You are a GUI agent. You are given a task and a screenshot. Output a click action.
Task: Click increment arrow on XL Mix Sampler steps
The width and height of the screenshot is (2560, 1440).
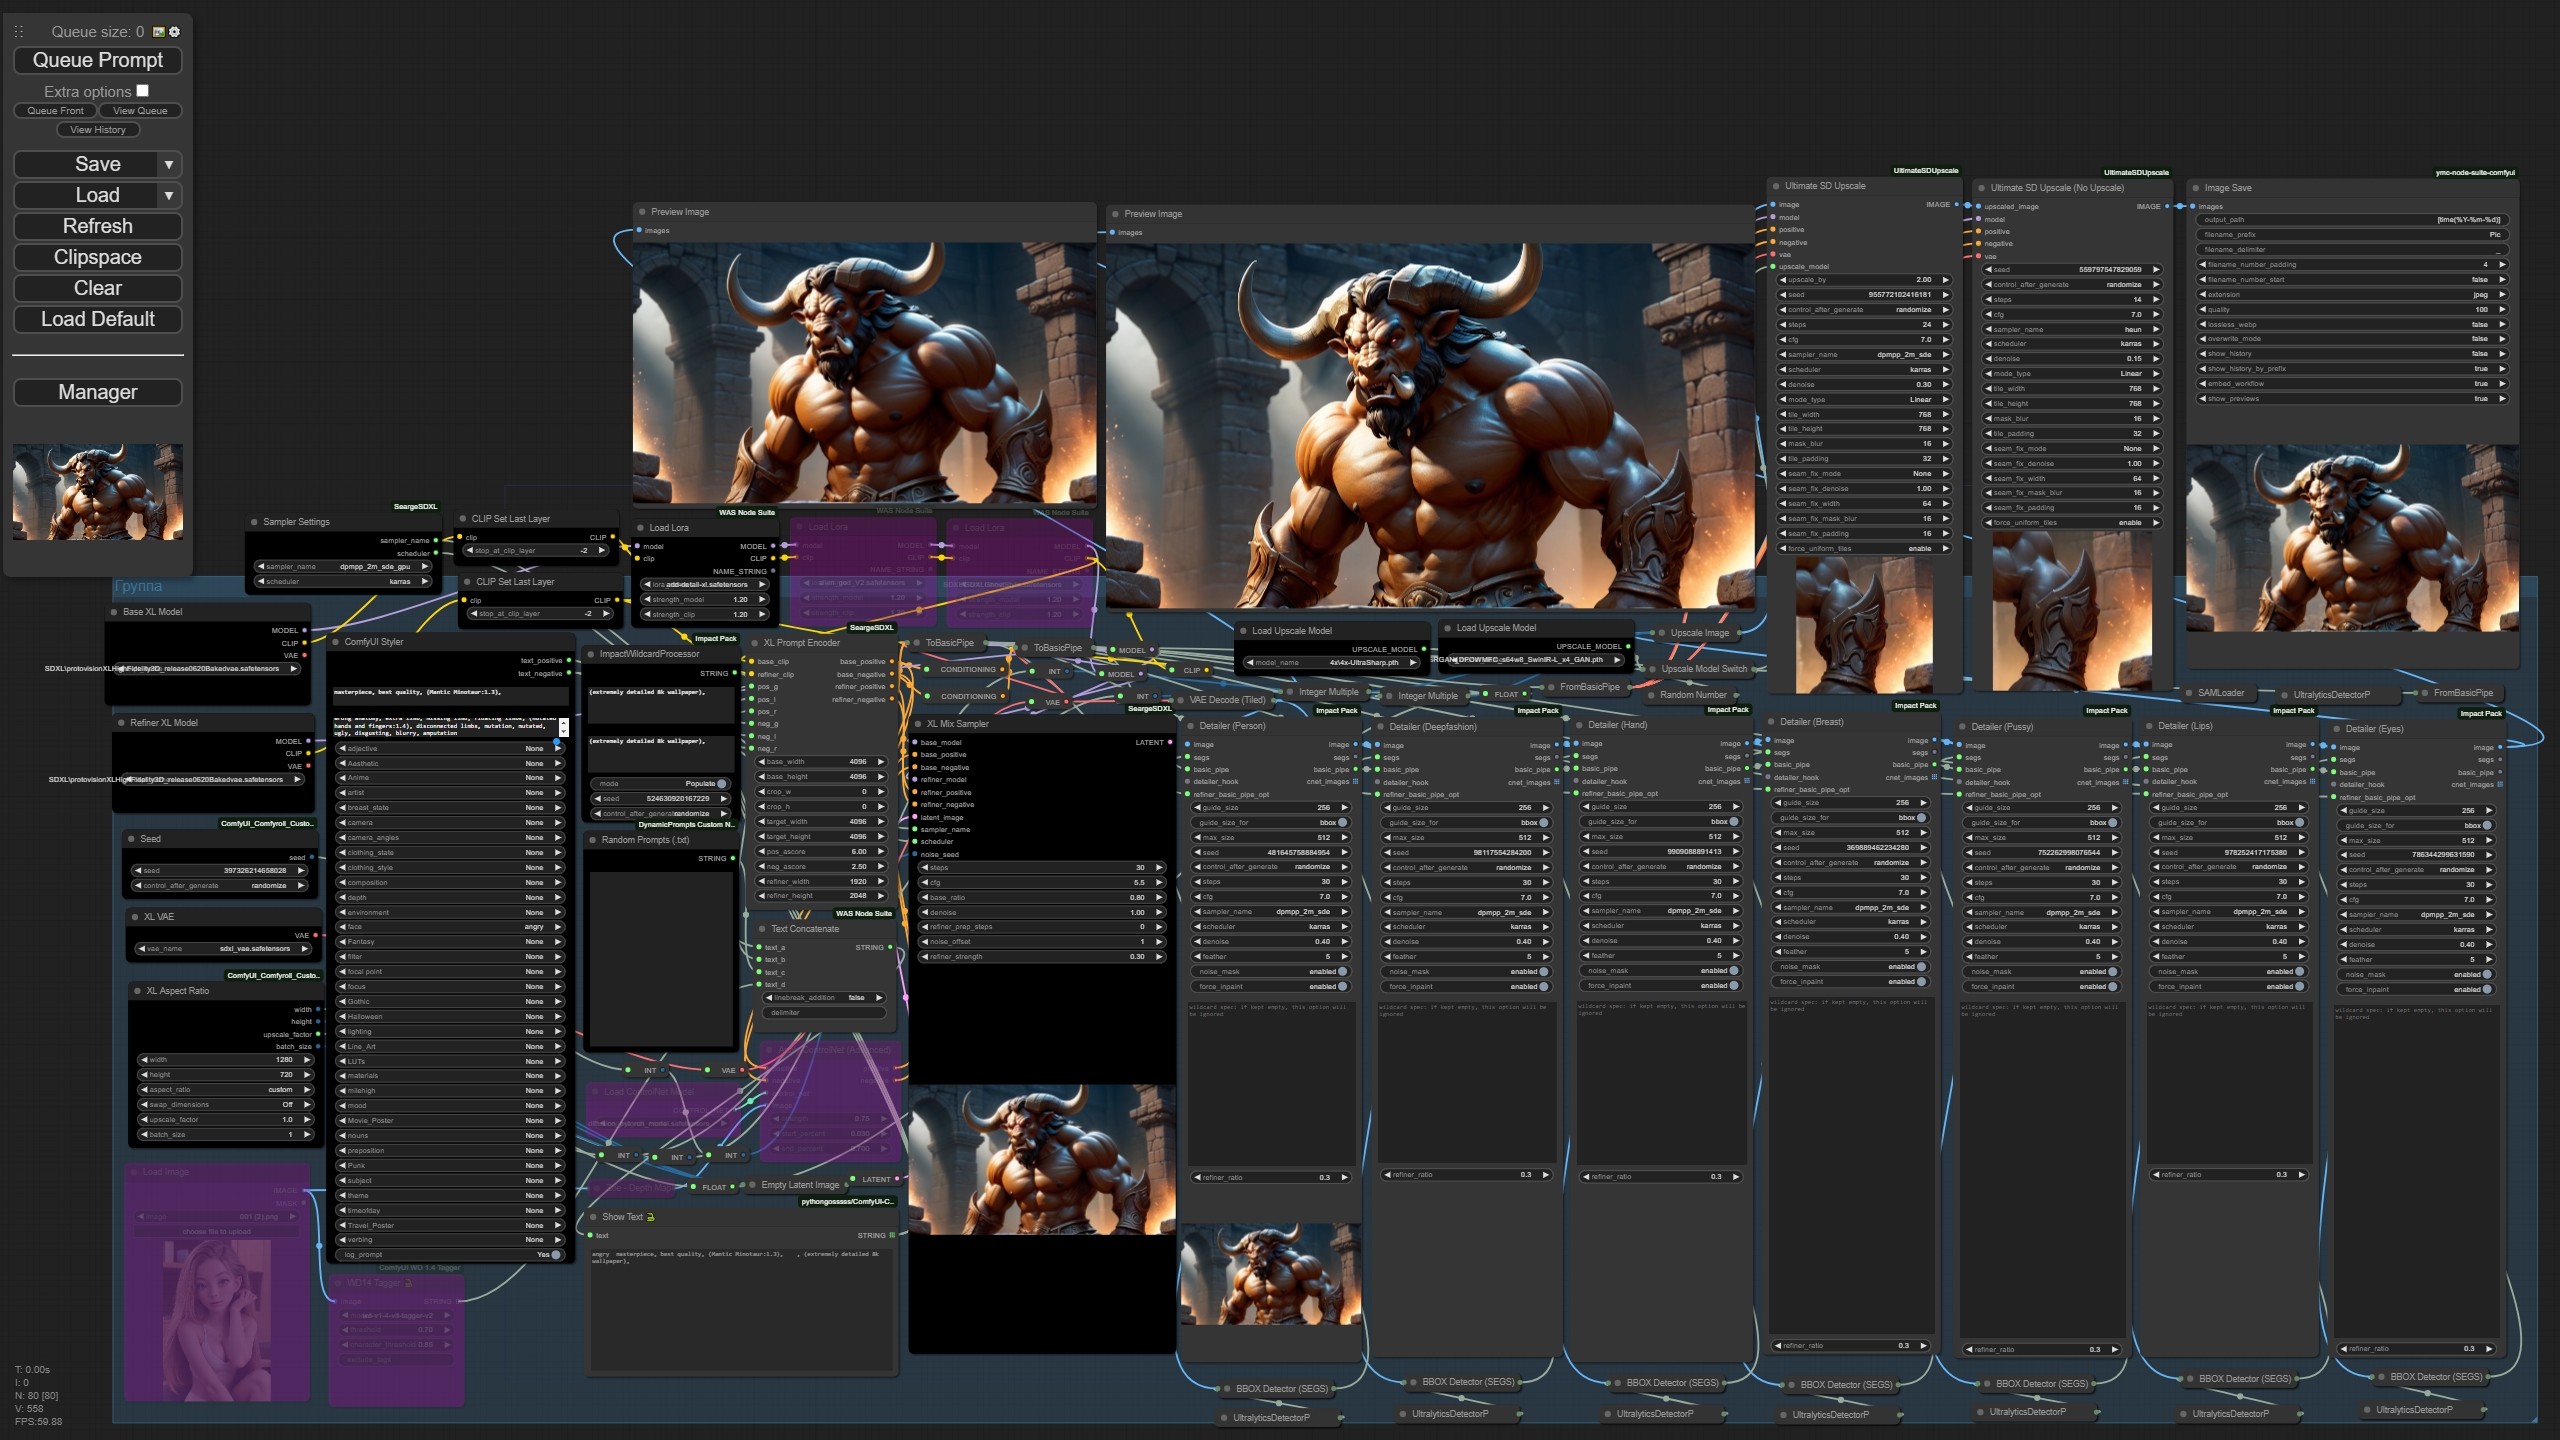[1159, 868]
